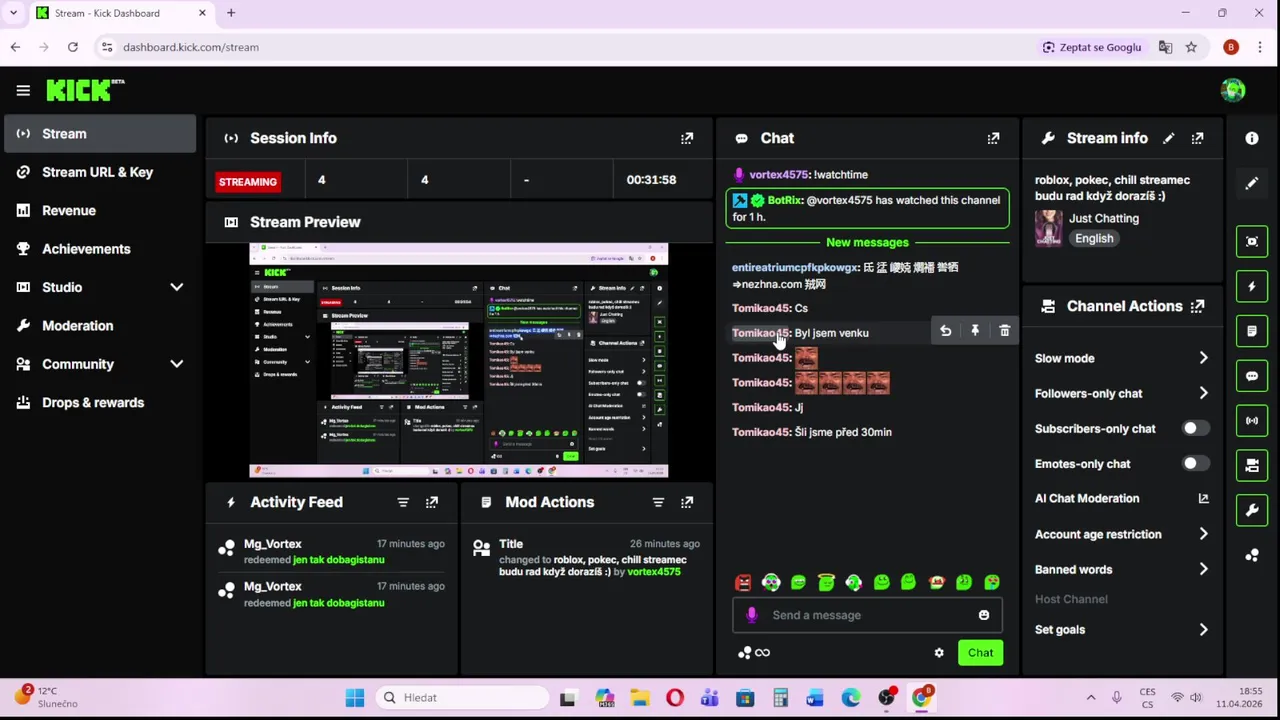Viewport: 1280px width, 720px height.
Task: Click the pencil edit-layout icon in right sidebar
Action: tap(1252, 184)
